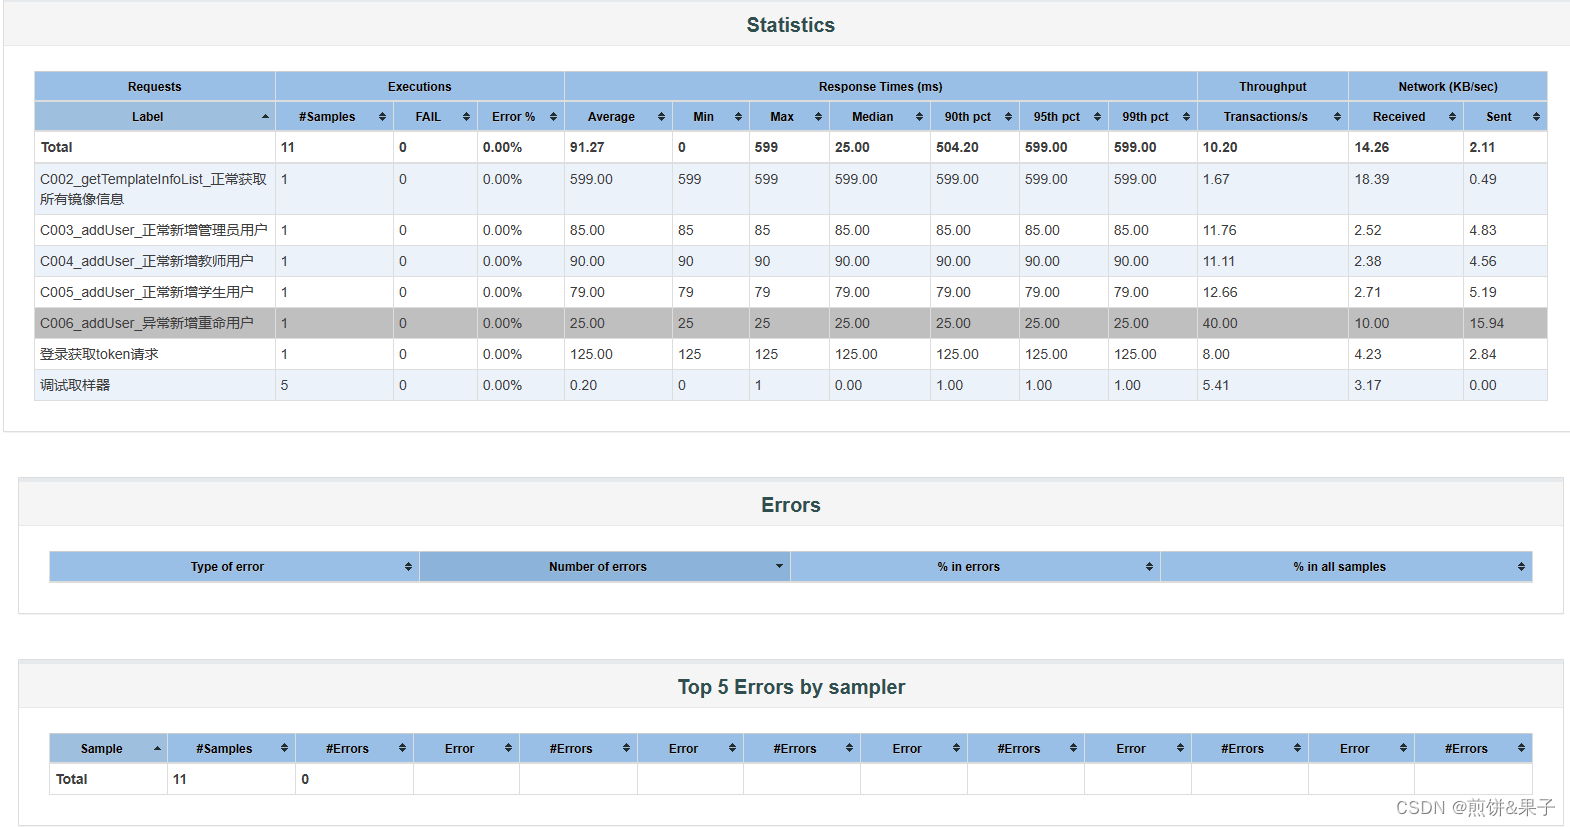This screenshot has height=827, width=1570.
Task: Select the C002_getTemplateInfoList row label
Action: 153,189
